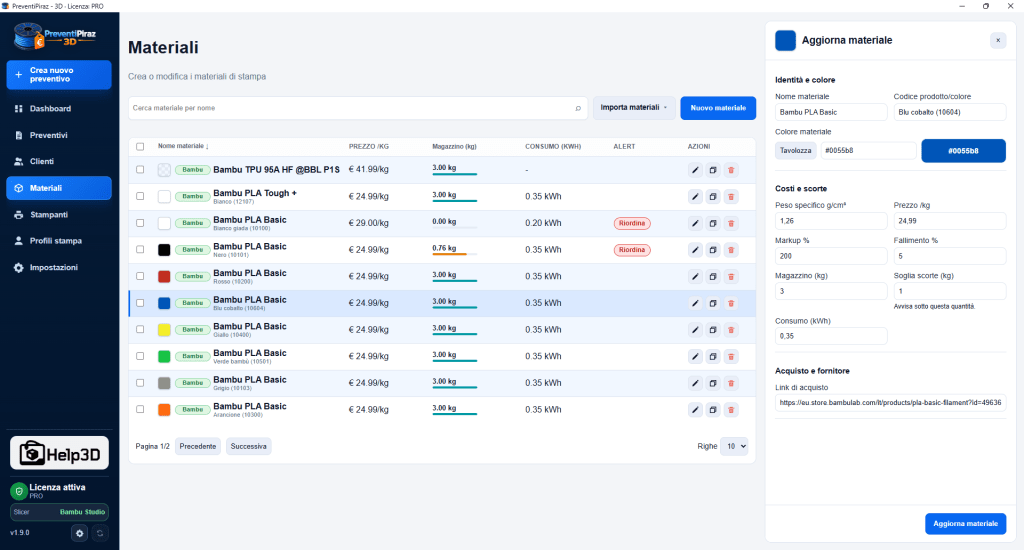Edit the Grigio PLA Basic material

point(695,383)
